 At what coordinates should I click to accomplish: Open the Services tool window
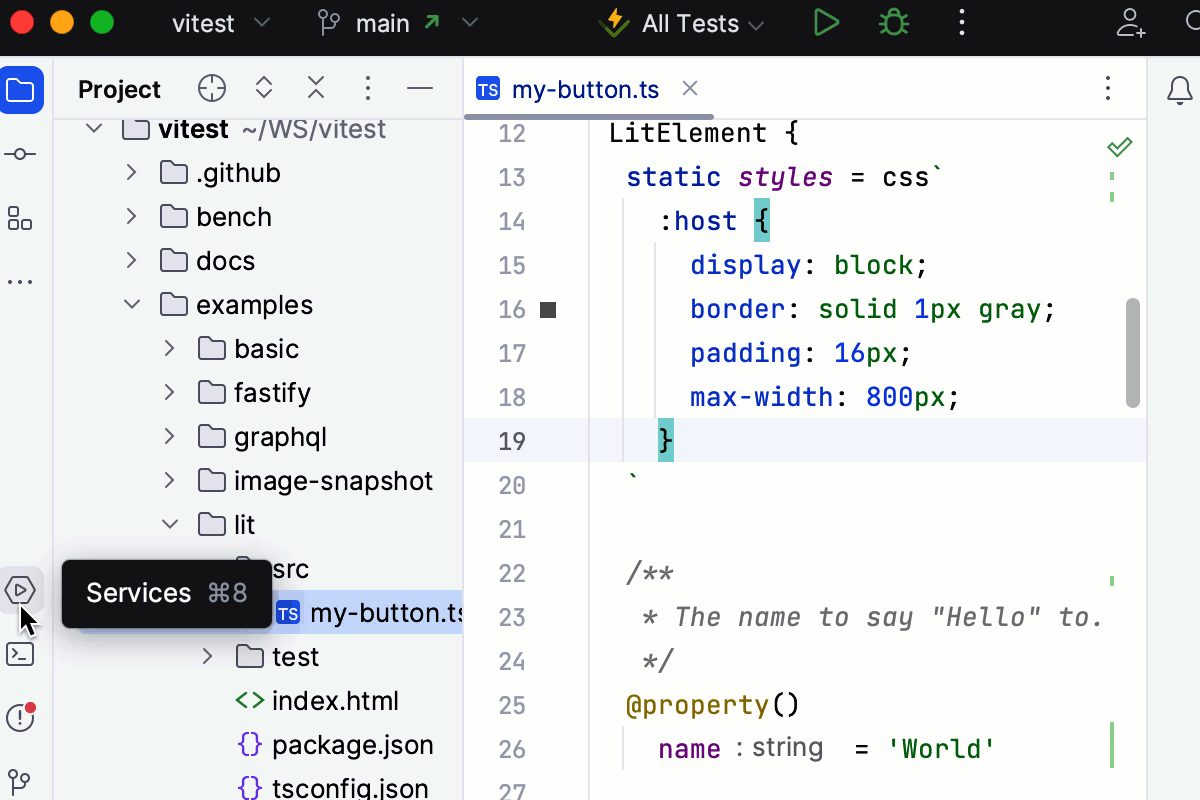[x=22, y=590]
